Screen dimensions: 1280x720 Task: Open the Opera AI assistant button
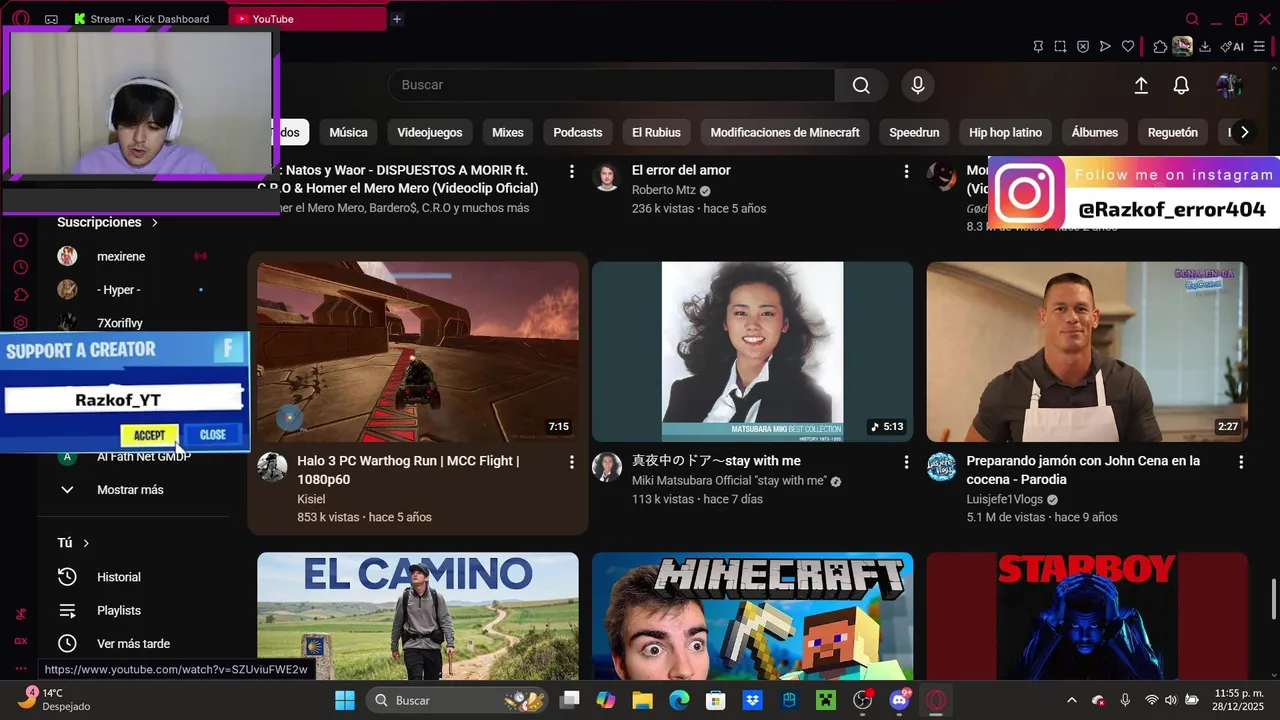click(1233, 46)
